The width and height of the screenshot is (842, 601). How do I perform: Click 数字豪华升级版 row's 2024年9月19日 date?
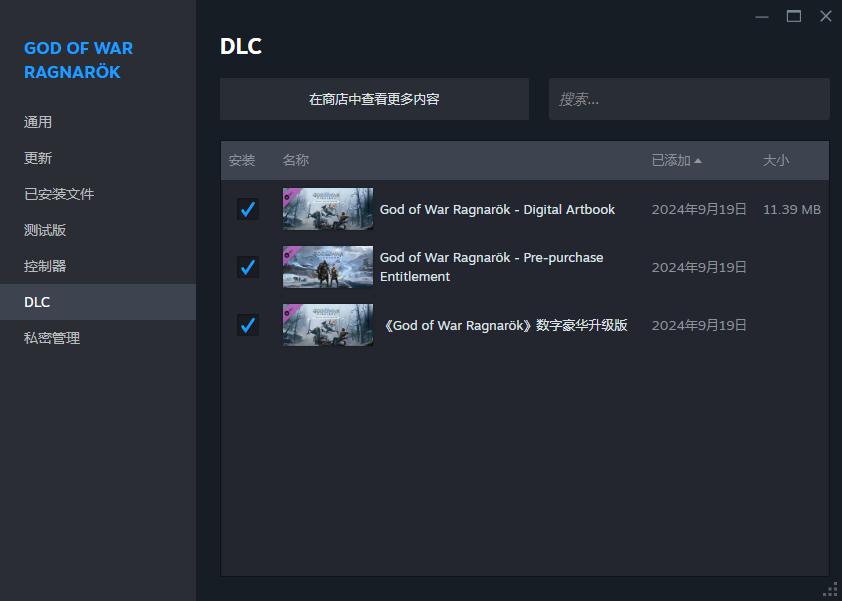pos(699,325)
